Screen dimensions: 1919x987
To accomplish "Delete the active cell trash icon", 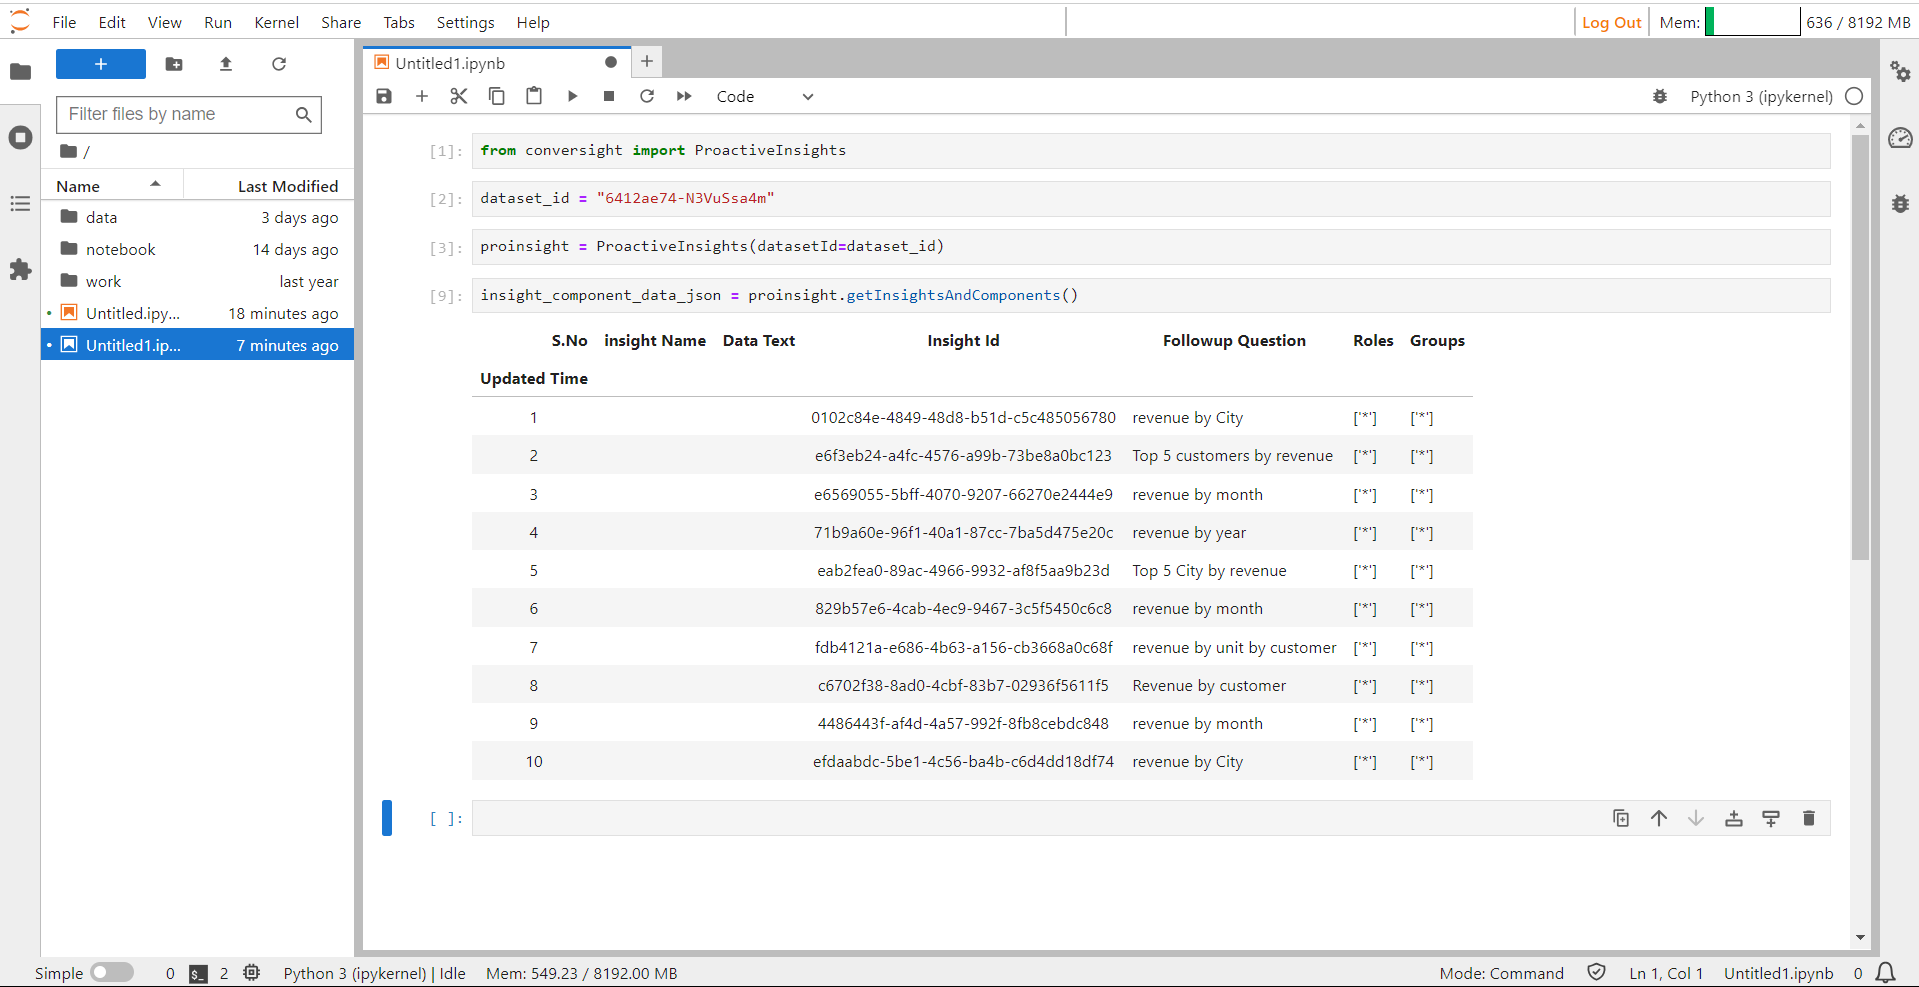I will pyautogui.click(x=1808, y=818).
